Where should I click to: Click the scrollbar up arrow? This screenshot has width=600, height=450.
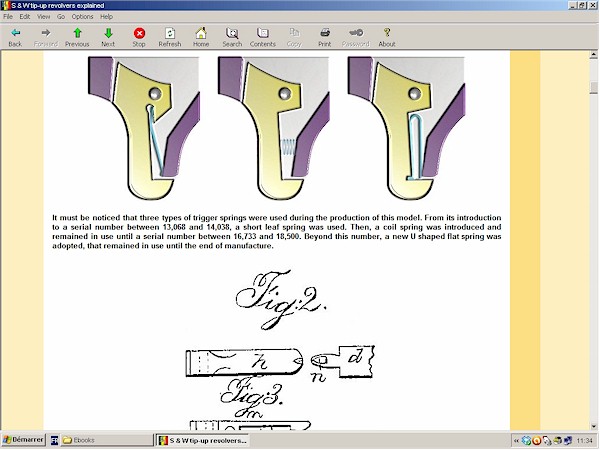pyautogui.click(x=593, y=55)
